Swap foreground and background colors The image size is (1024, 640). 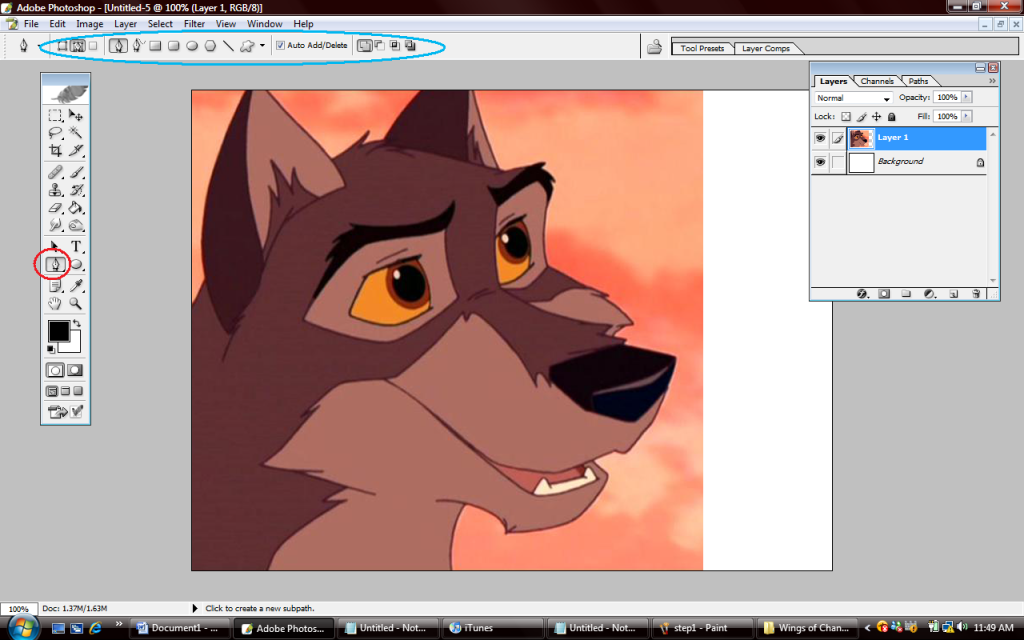point(77,323)
